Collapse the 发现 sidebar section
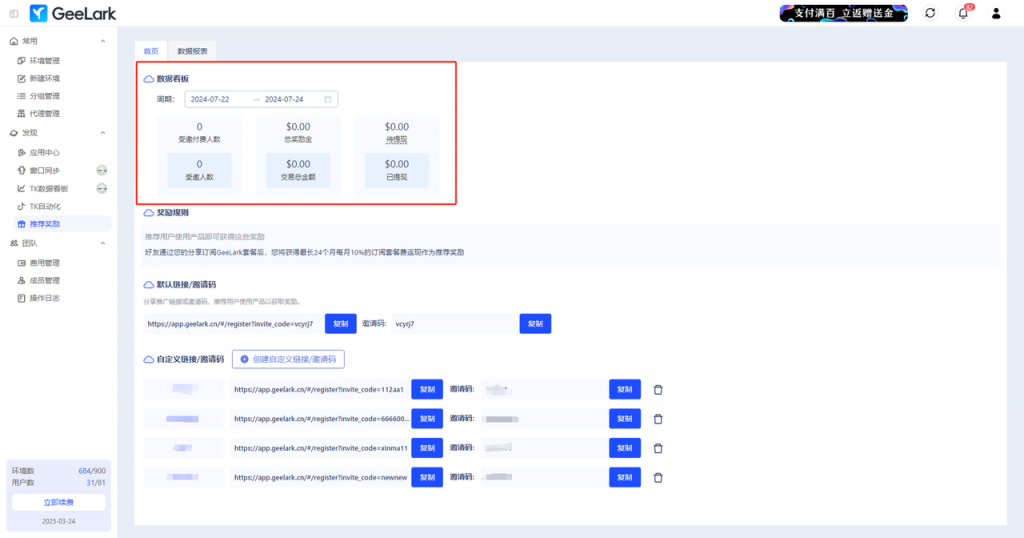The image size is (1024, 538). [x=103, y=132]
